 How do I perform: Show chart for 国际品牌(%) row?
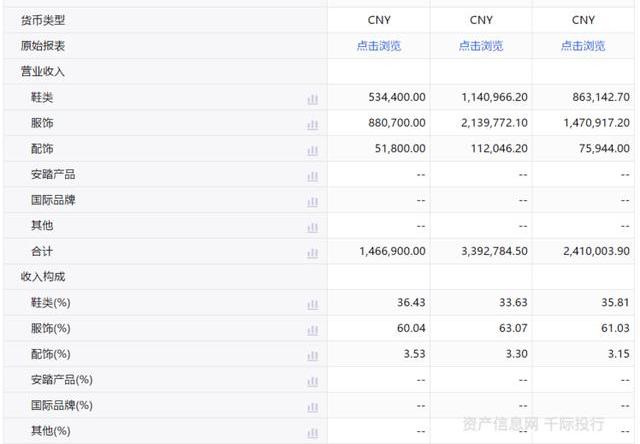tap(313, 407)
